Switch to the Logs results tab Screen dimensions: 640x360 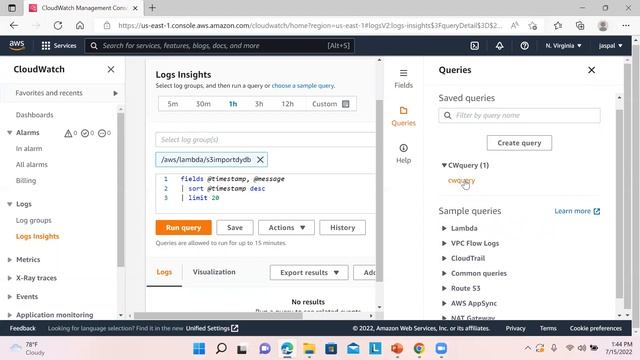(164, 272)
